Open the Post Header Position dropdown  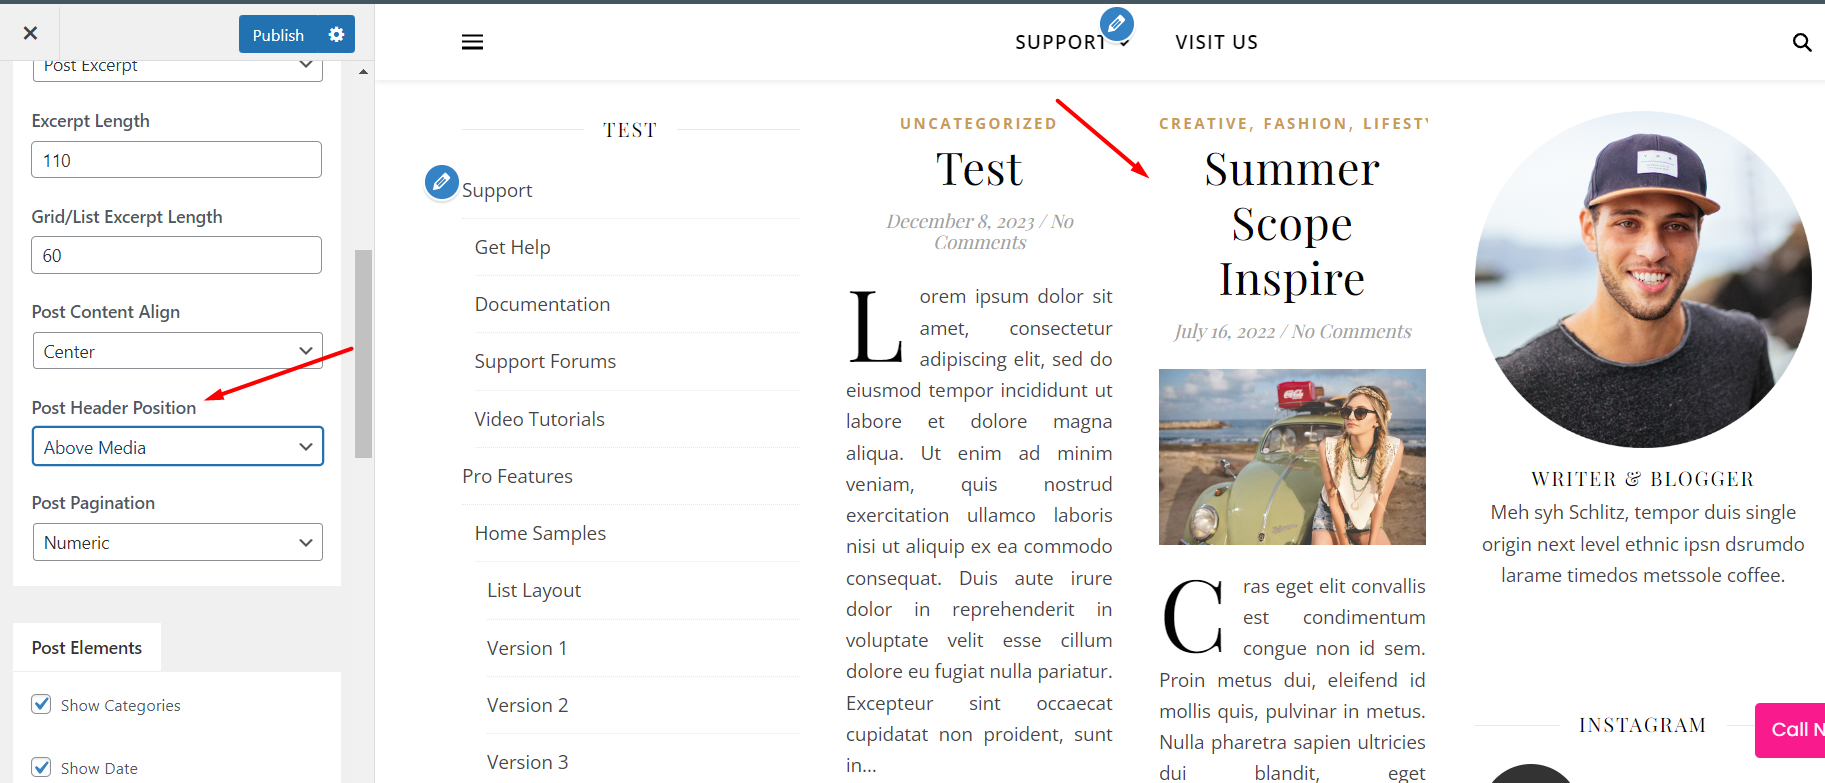(x=177, y=447)
